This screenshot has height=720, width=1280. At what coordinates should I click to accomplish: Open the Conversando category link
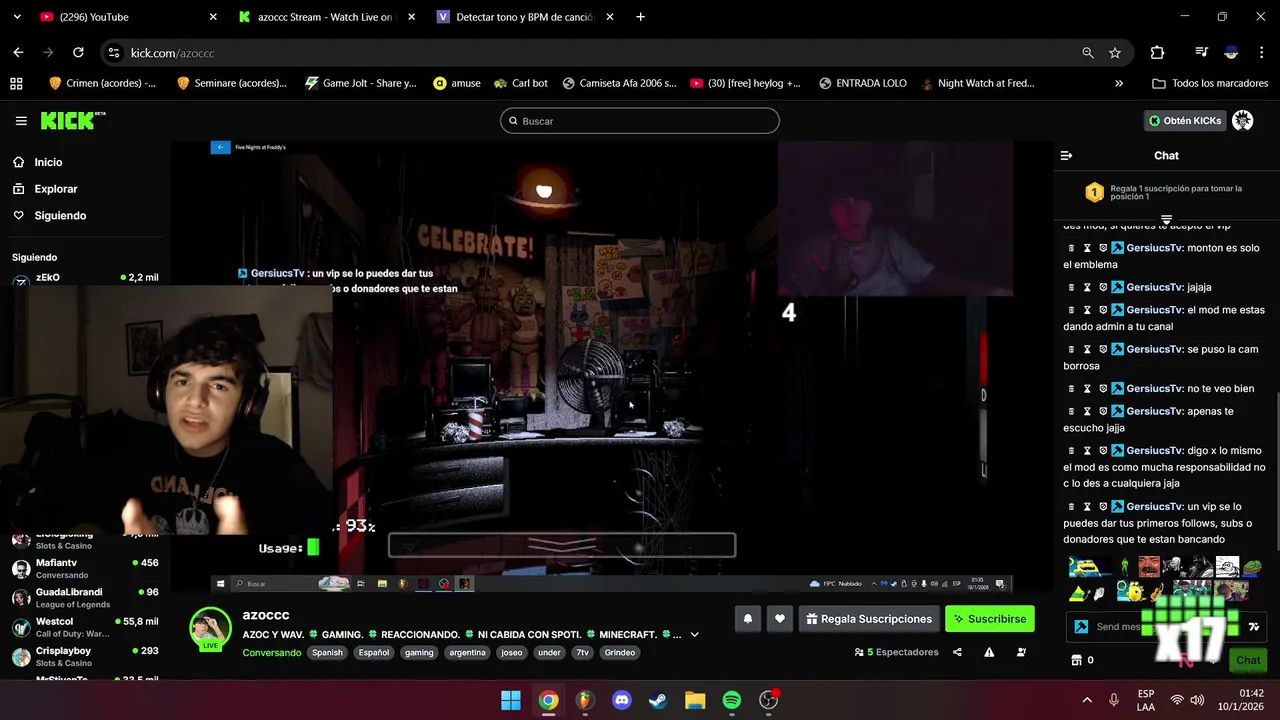[x=271, y=652]
